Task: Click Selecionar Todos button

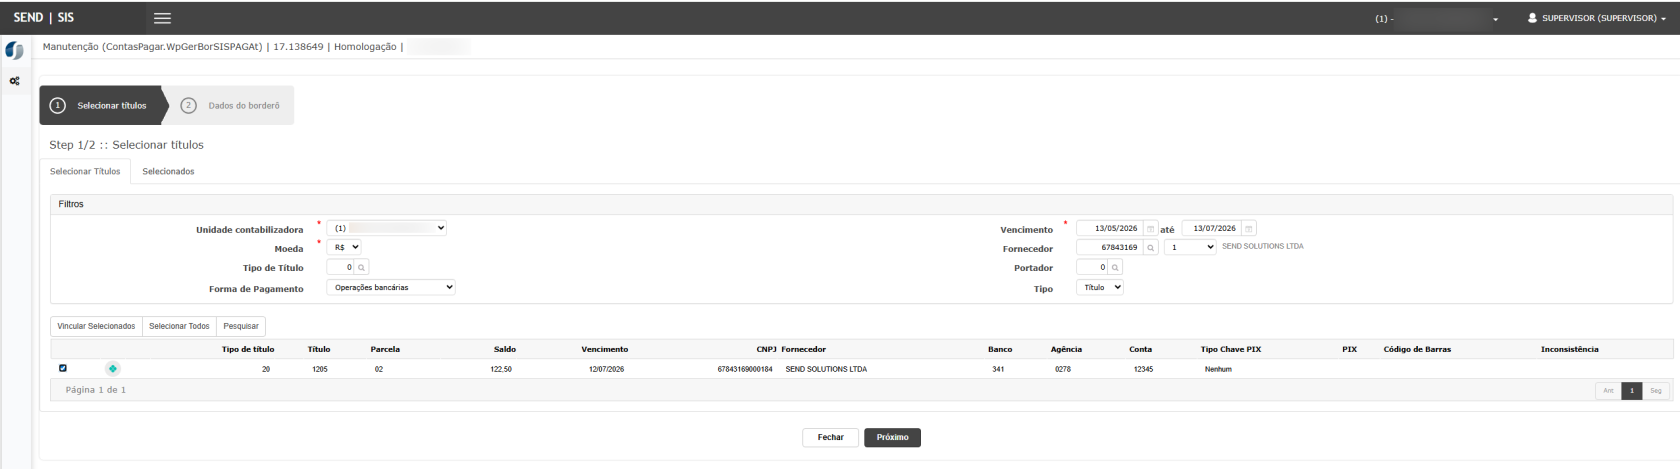Action: click(179, 326)
